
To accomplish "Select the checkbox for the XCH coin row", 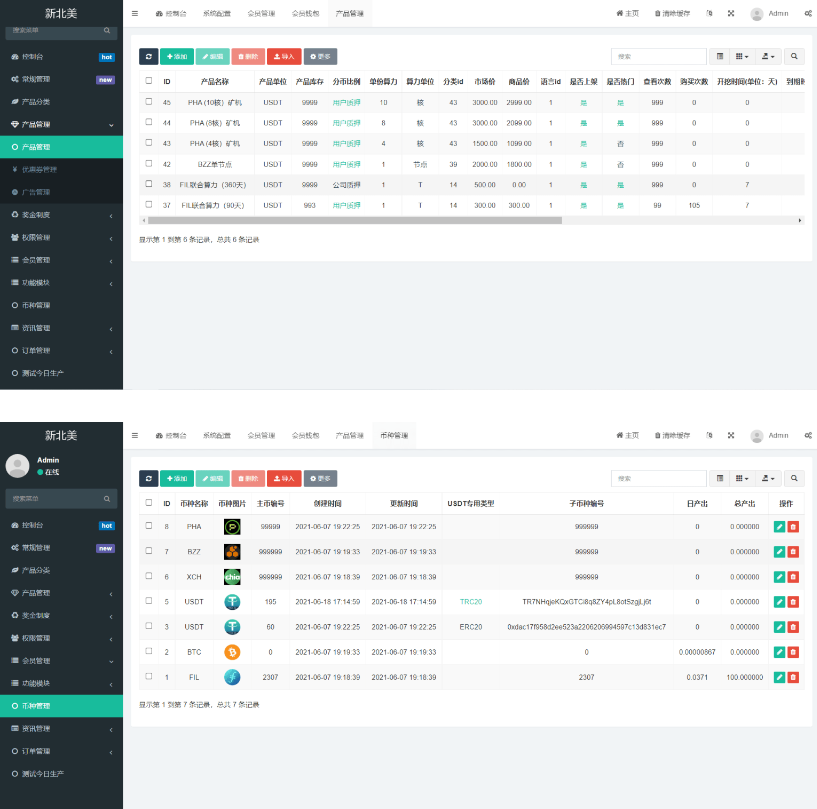I will 149,576.
